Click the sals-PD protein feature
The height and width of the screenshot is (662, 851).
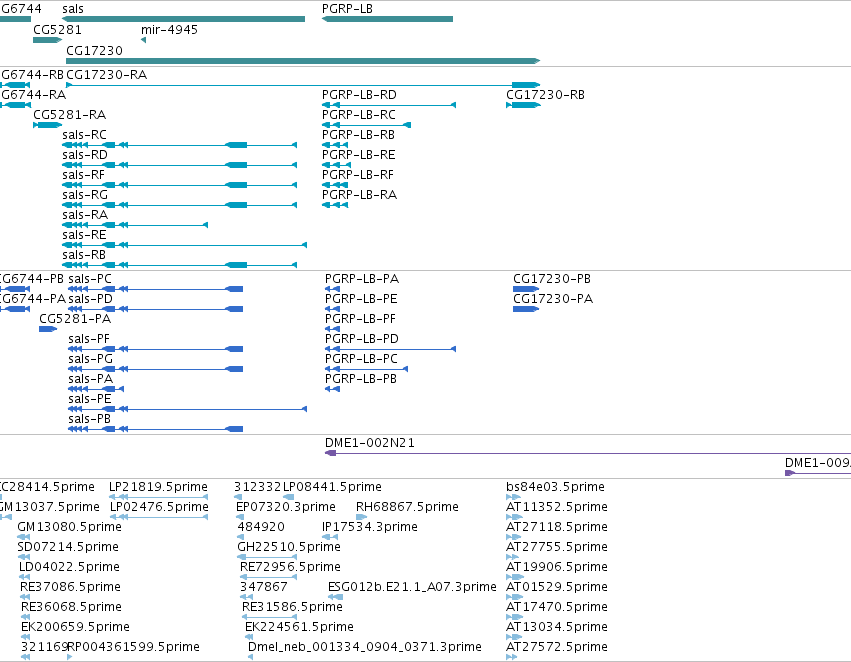click(156, 309)
